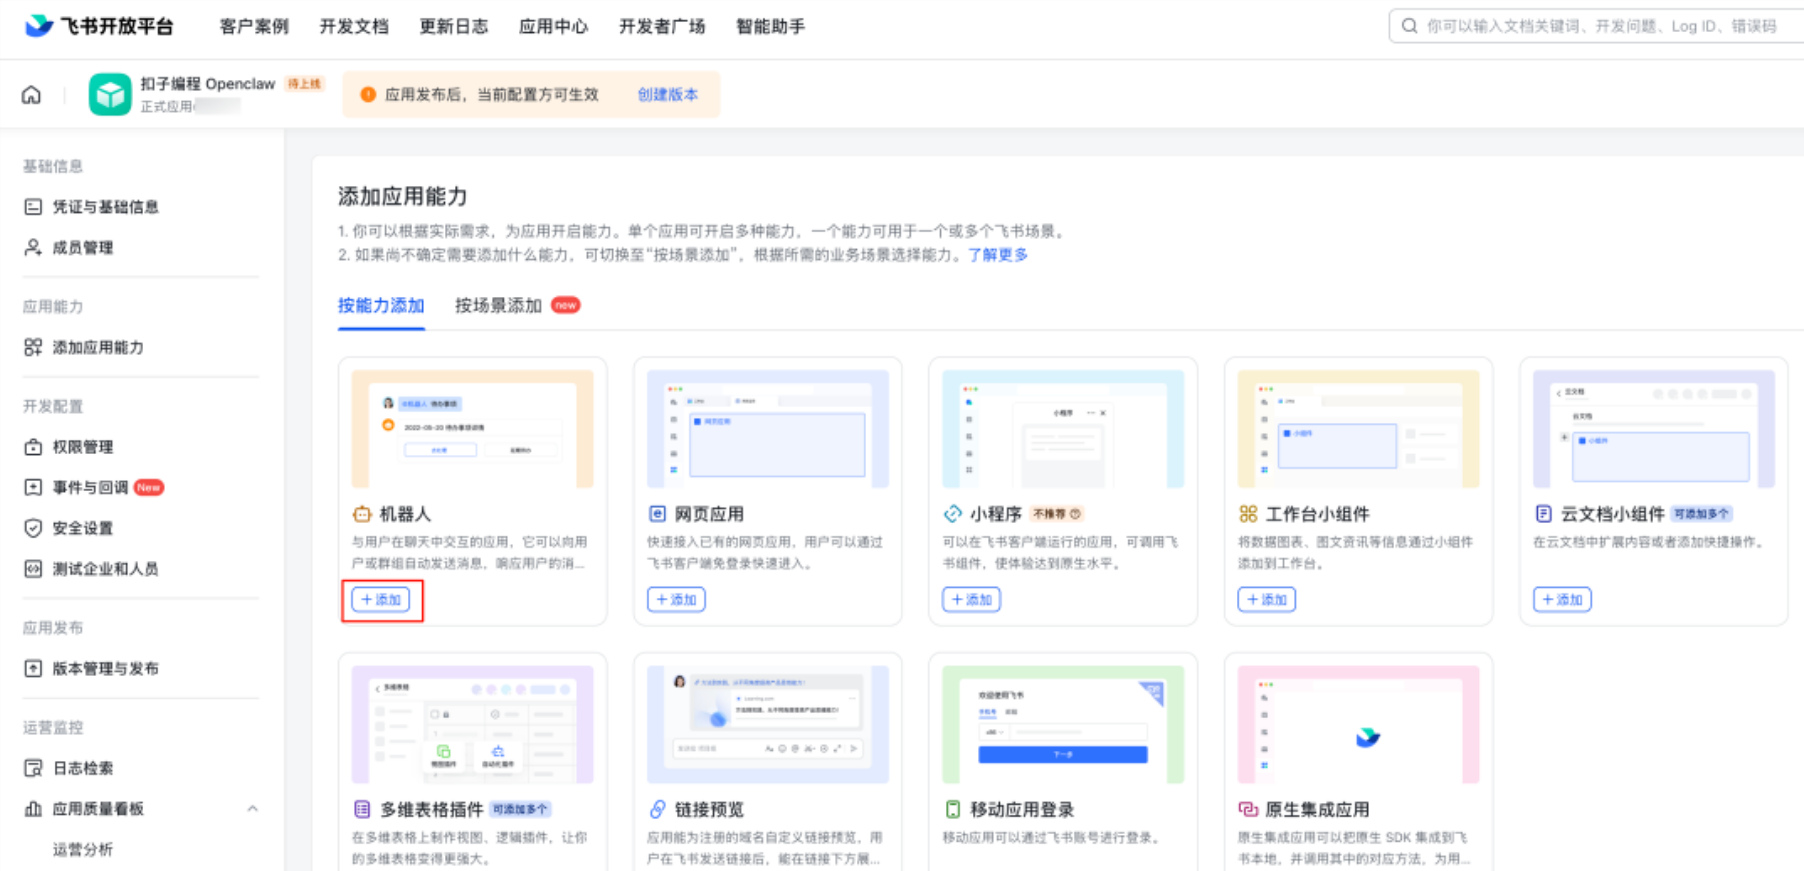Click the 云文档小组件 preview thumbnail
1804x871 pixels.
tap(1654, 429)
